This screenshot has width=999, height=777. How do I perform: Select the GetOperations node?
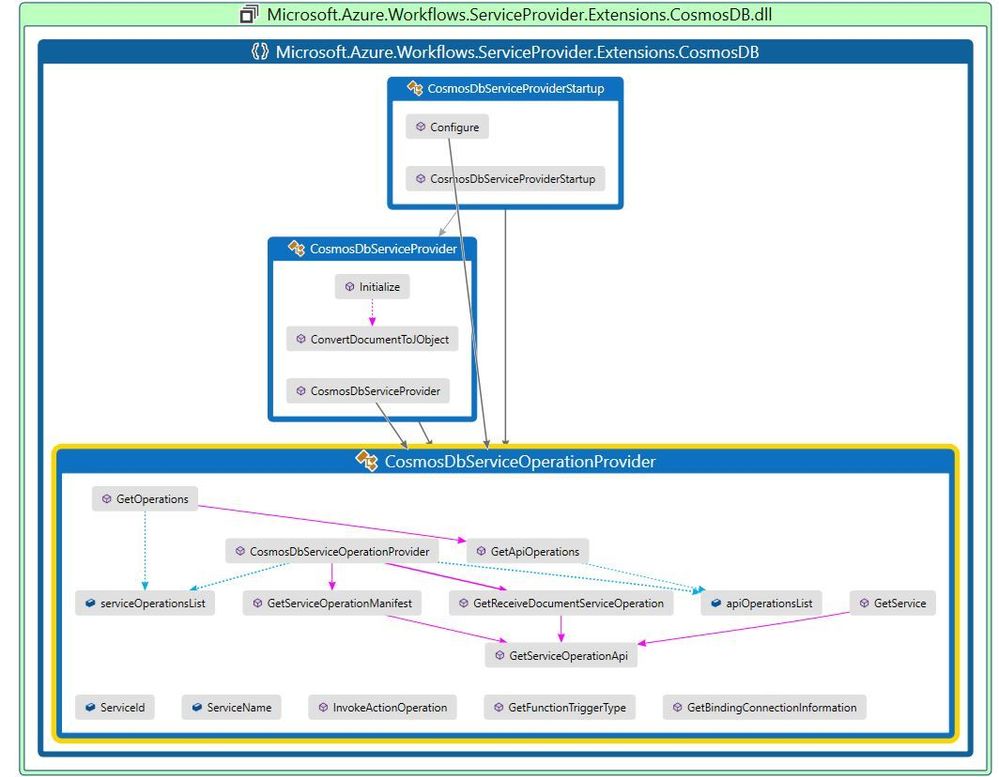coord(145,499)
